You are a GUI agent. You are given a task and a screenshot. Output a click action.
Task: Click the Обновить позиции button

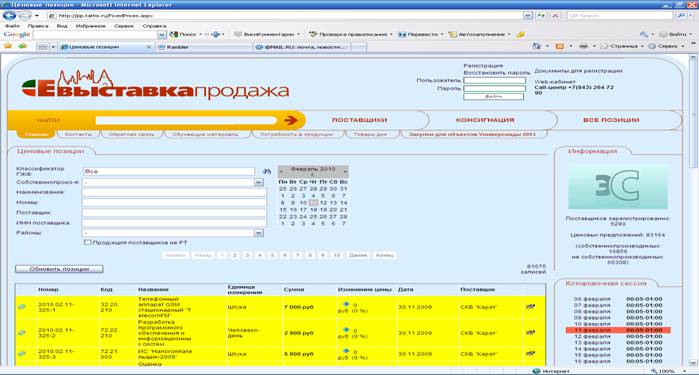pos(59,269)
